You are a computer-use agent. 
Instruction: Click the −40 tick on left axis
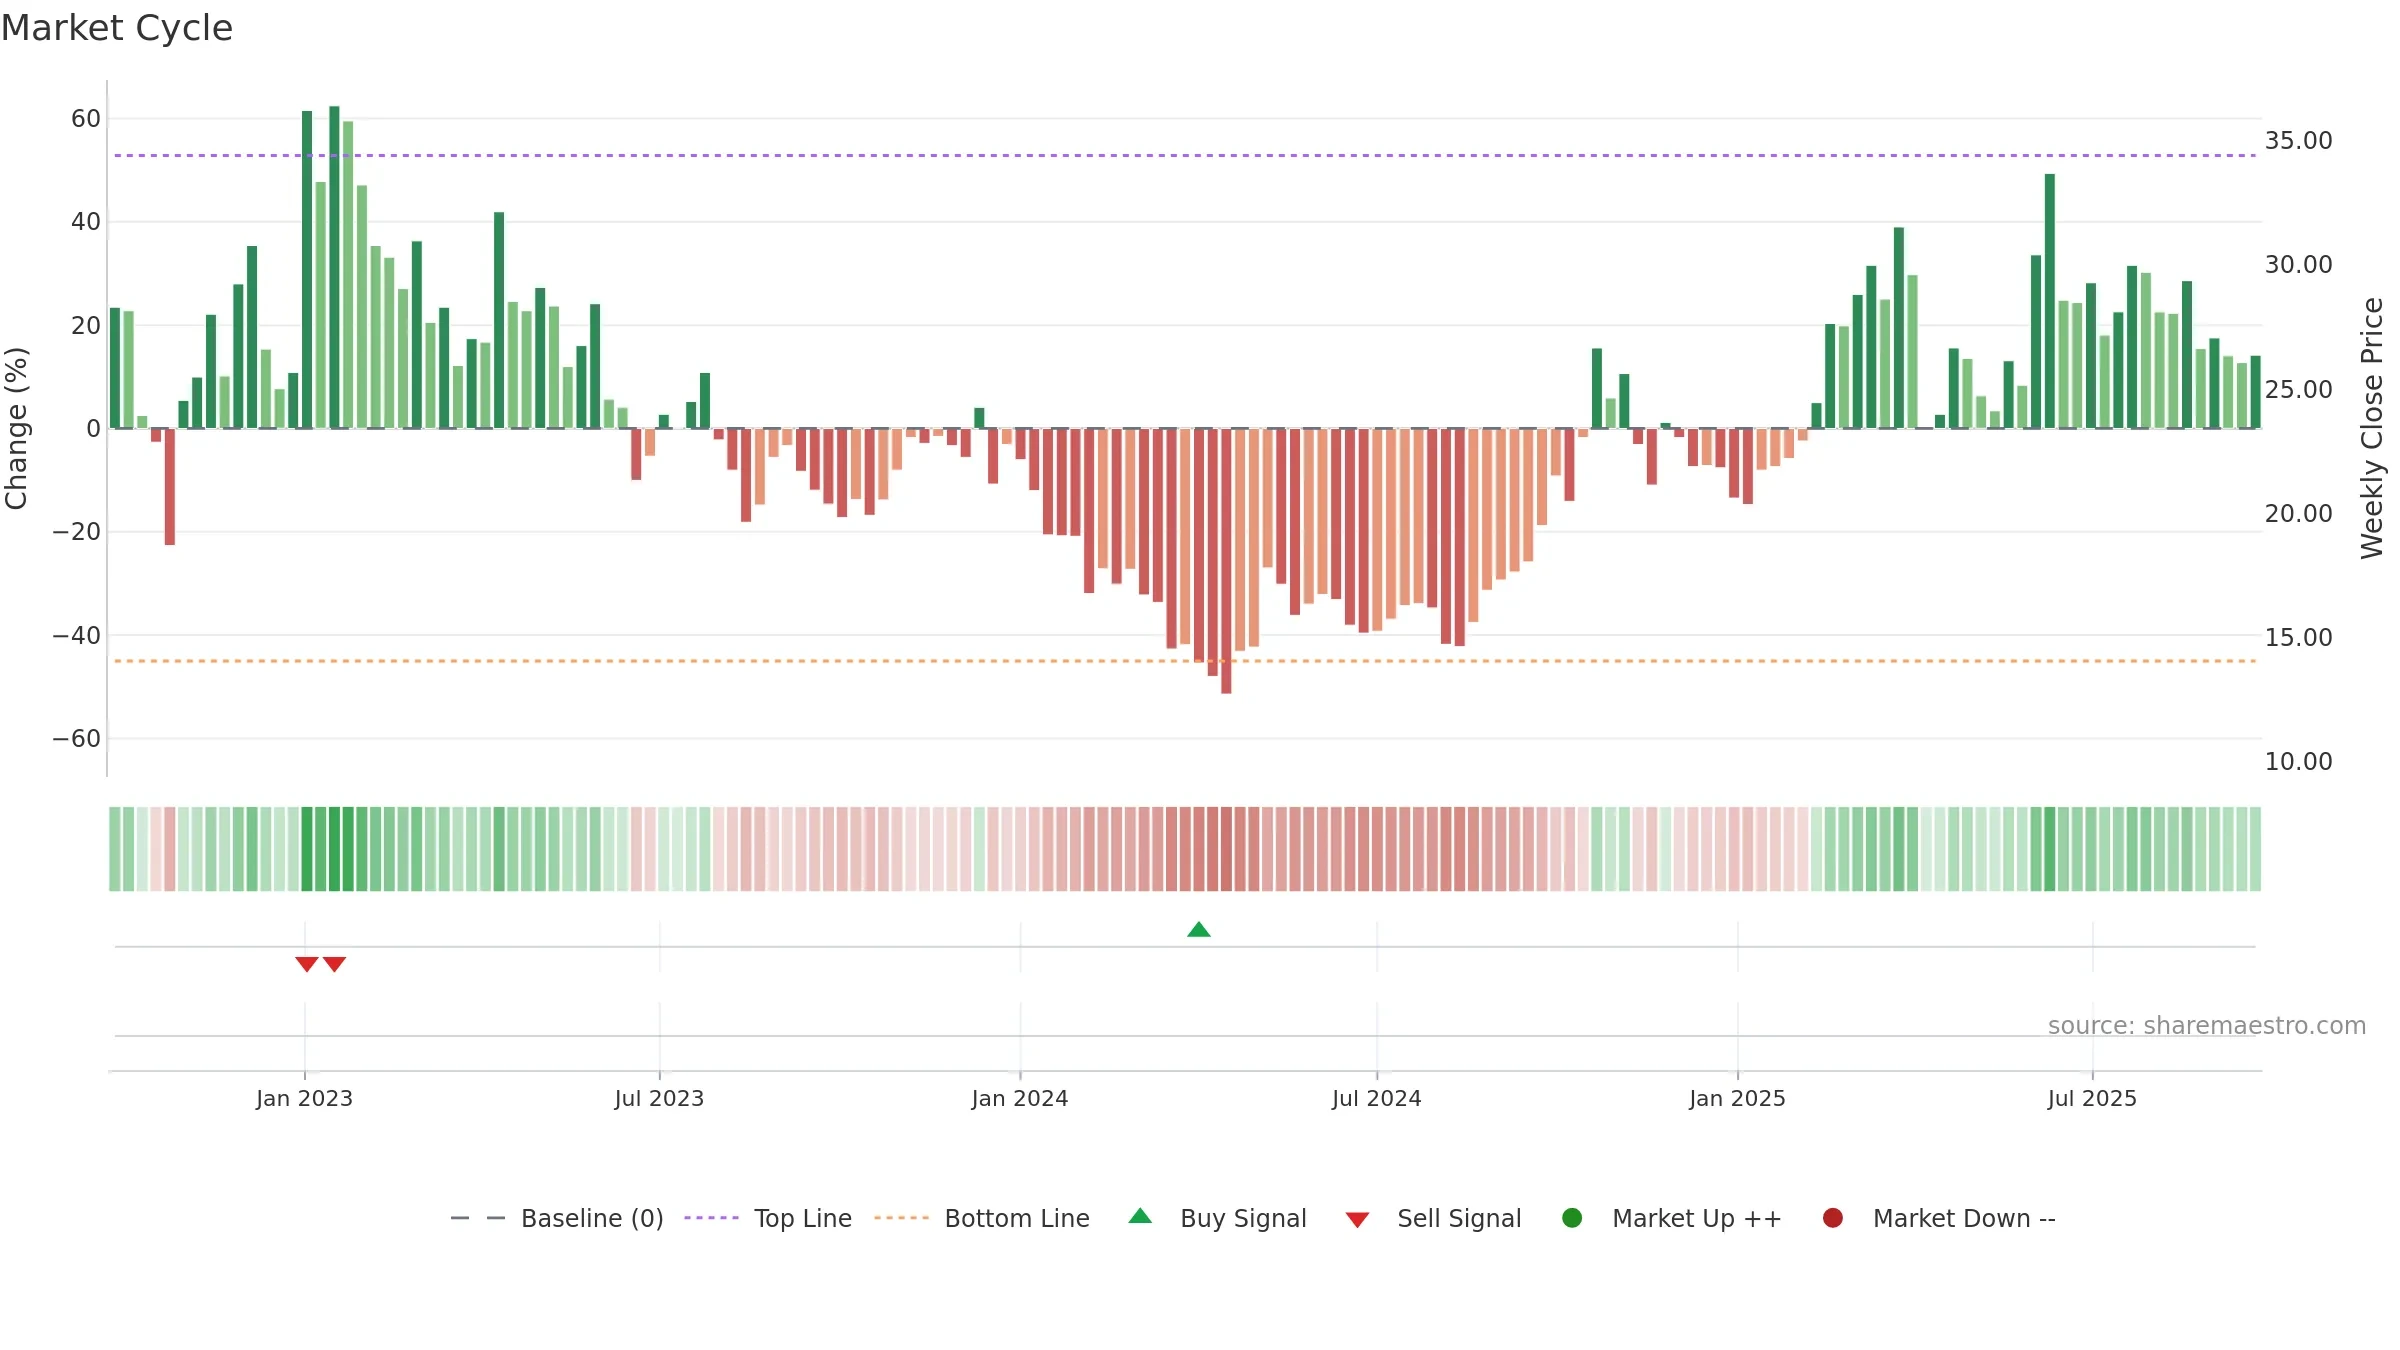(77, 636)
